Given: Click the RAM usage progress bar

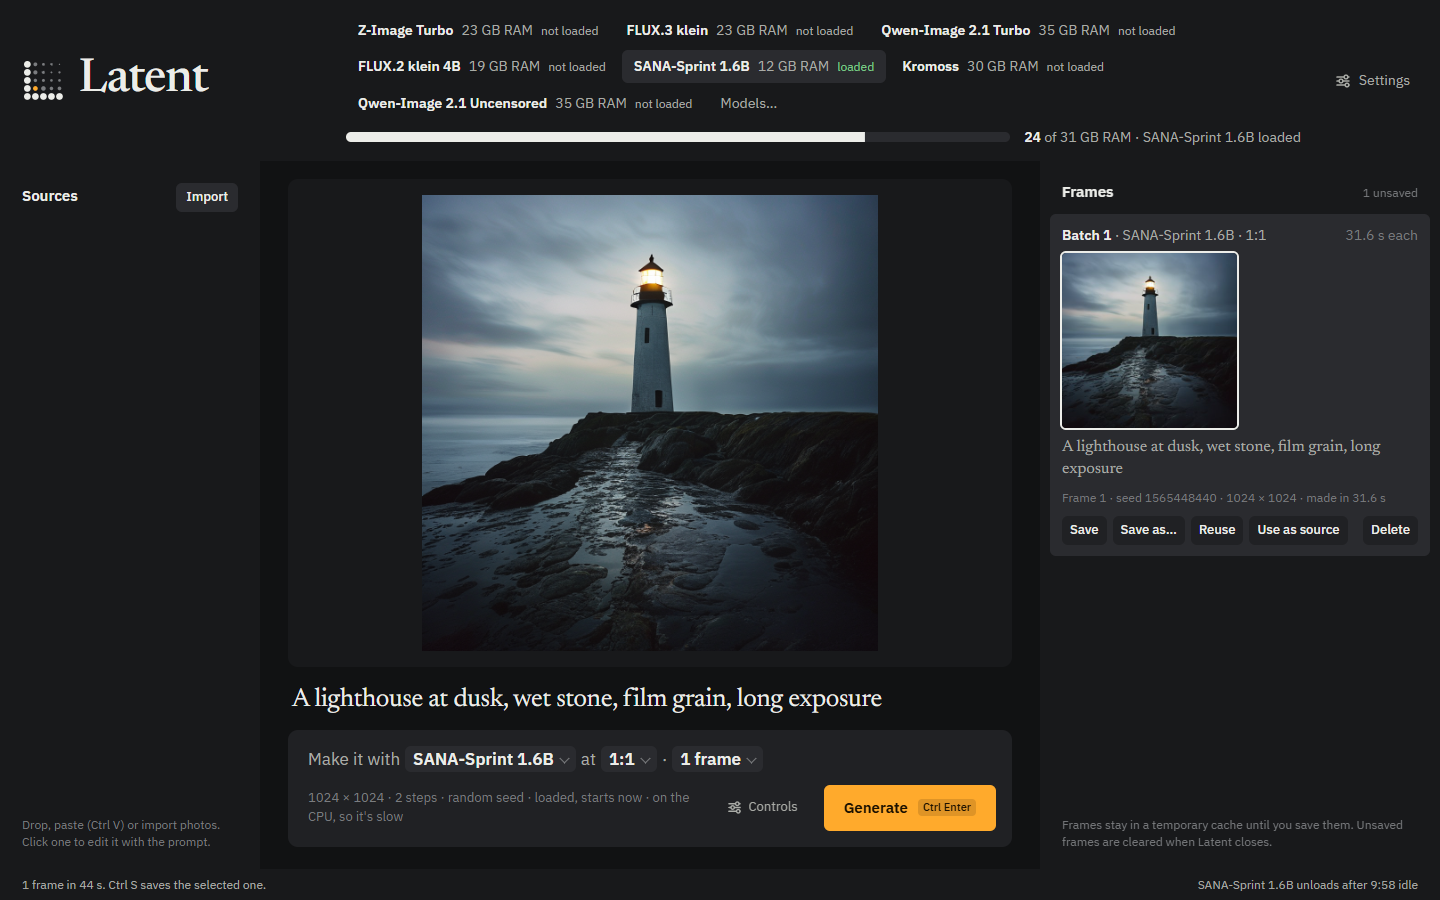Looking at the screenshot, I should tap(678, 137).
